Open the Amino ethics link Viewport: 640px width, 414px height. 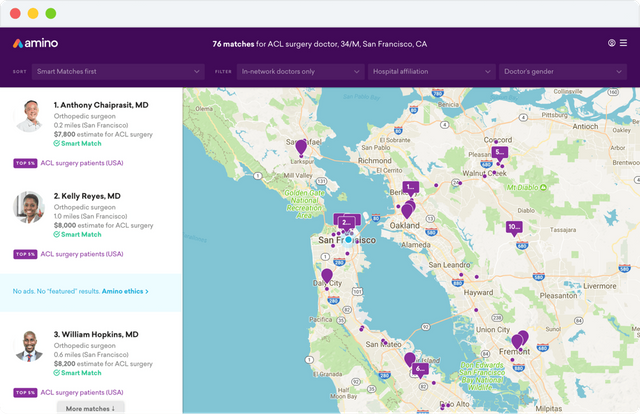pyautogui.click(x=125, y=291)
